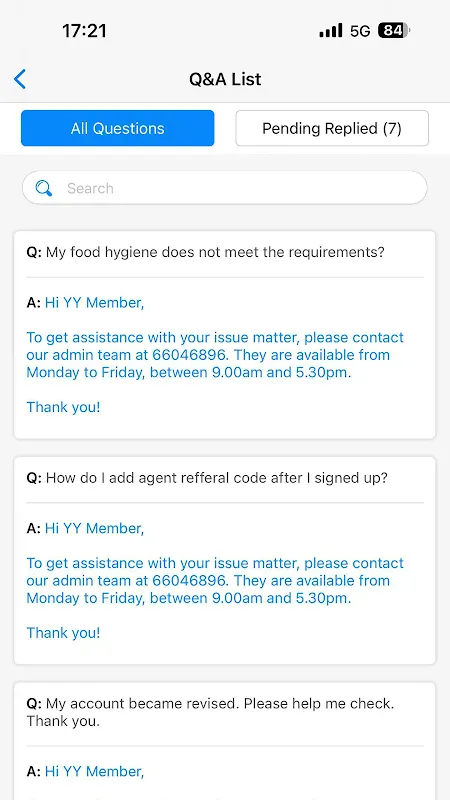This screenshot has height=800, width=450.
Task: Tap the Q&A List page title
Action: click(225, 79)
